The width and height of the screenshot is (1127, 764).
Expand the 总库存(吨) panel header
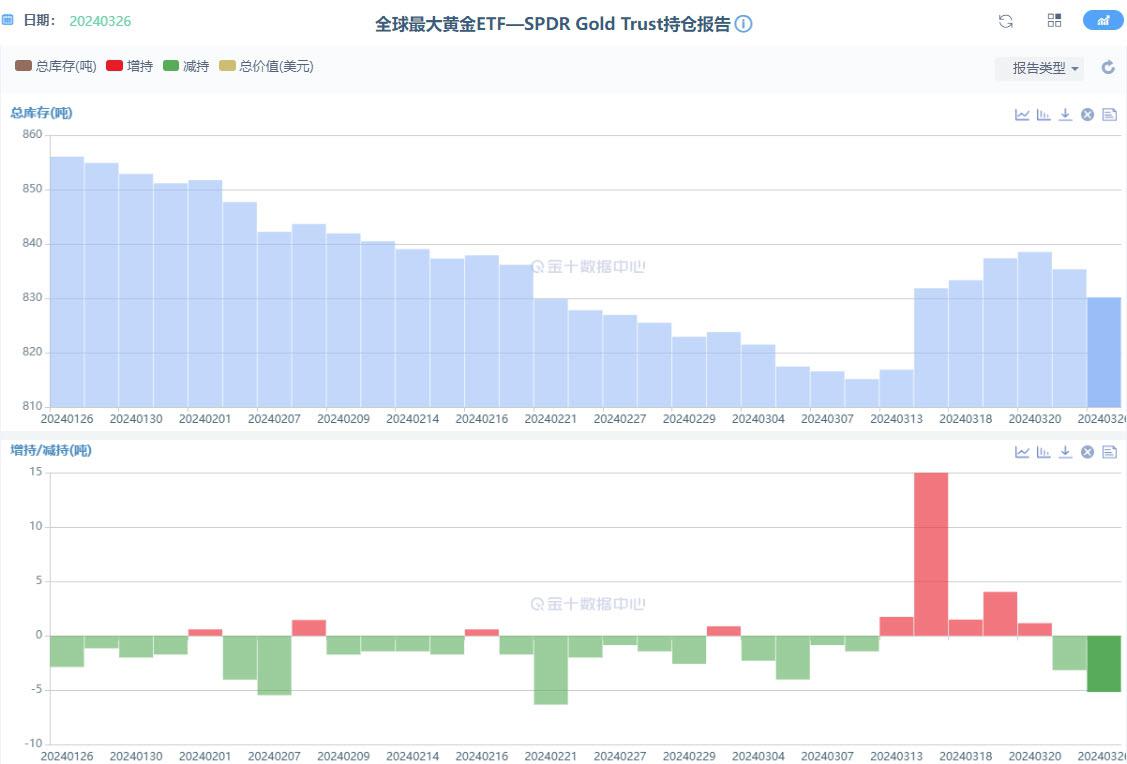tap(40, 113)
